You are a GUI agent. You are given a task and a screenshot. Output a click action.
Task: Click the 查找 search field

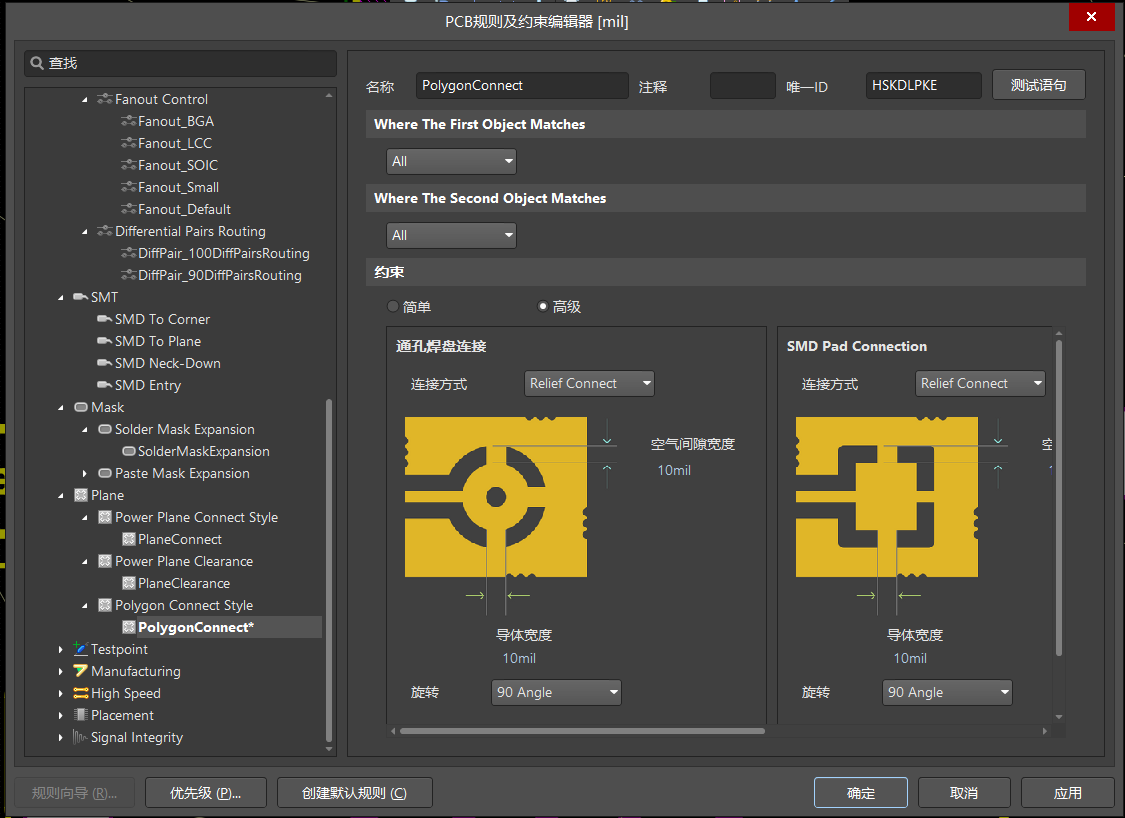click(180, 63)
